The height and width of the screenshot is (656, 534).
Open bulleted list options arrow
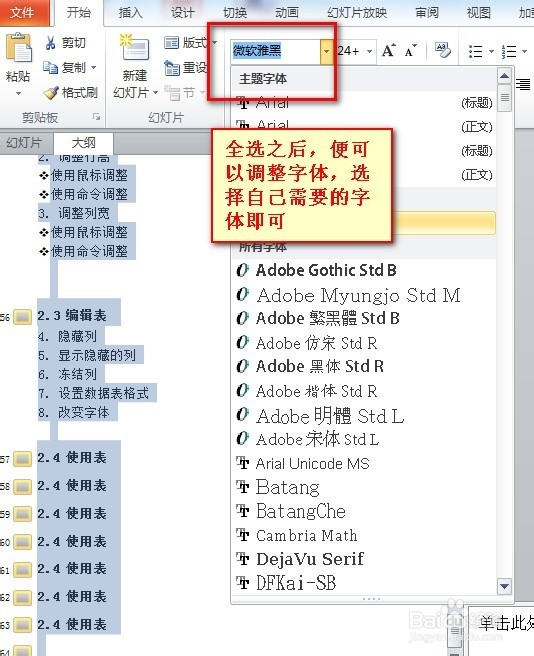coord(491,51)
